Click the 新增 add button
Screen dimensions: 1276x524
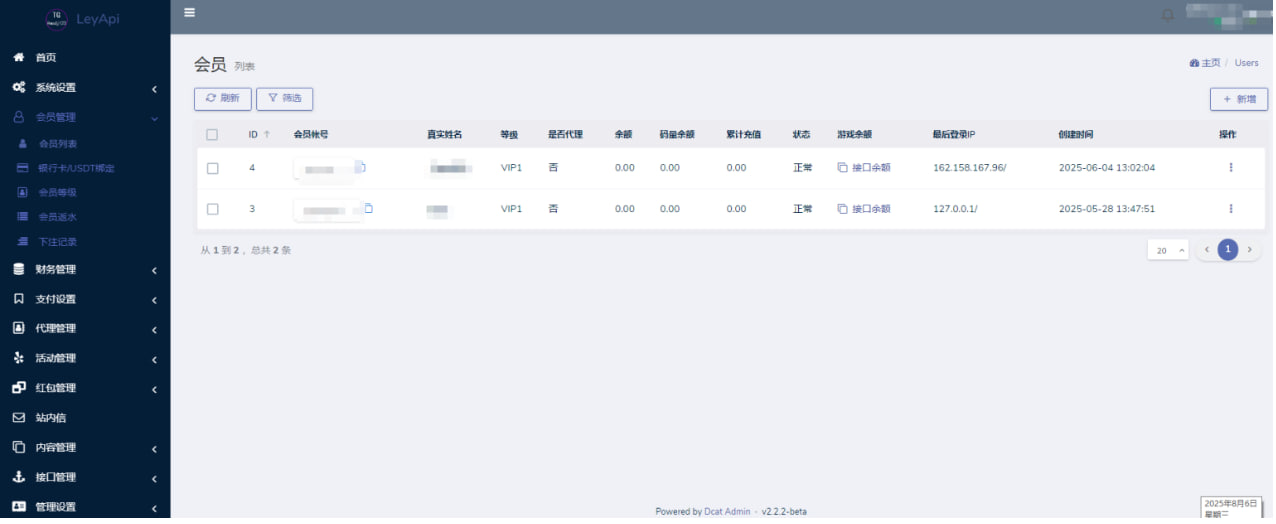(x=1238, y=100)
